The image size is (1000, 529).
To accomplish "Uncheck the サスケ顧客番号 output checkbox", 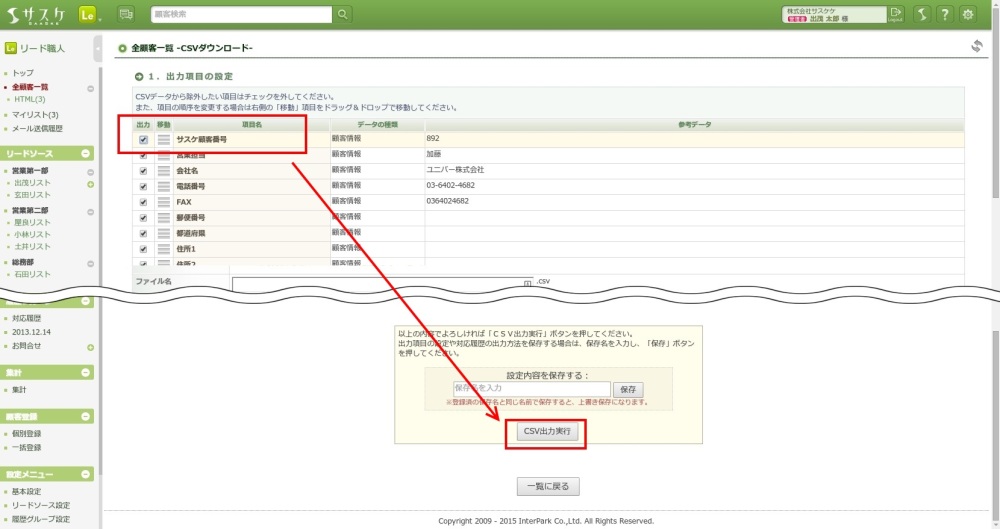I will coord(143,140).
